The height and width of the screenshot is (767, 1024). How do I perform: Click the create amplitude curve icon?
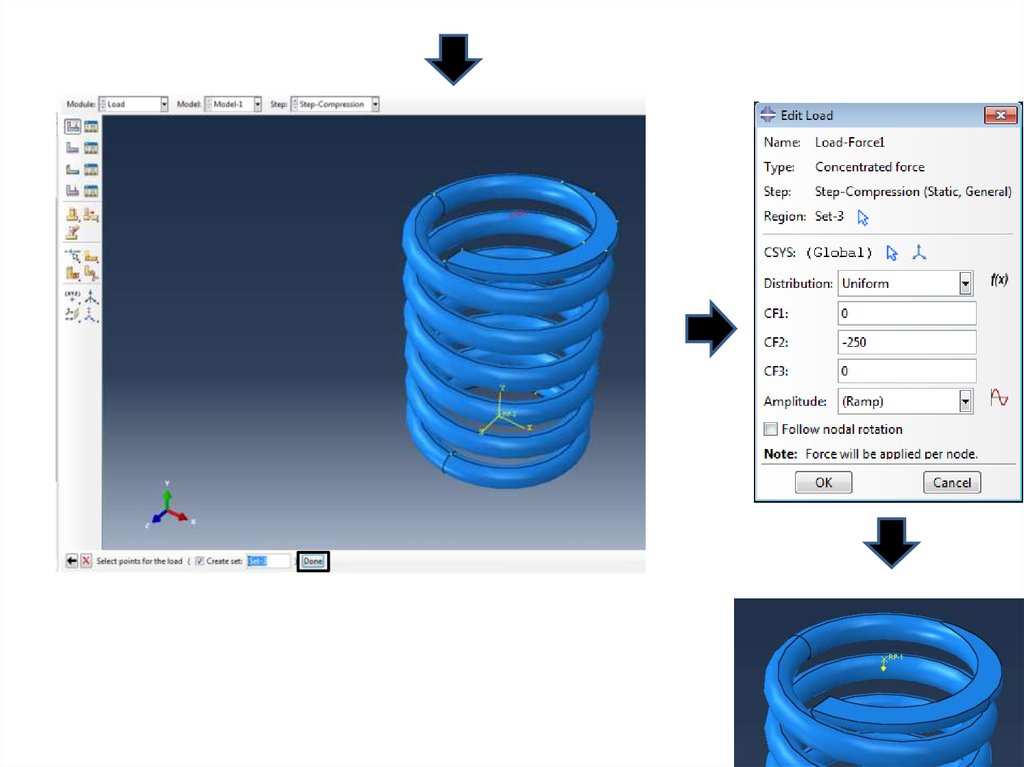pos(999,397)
